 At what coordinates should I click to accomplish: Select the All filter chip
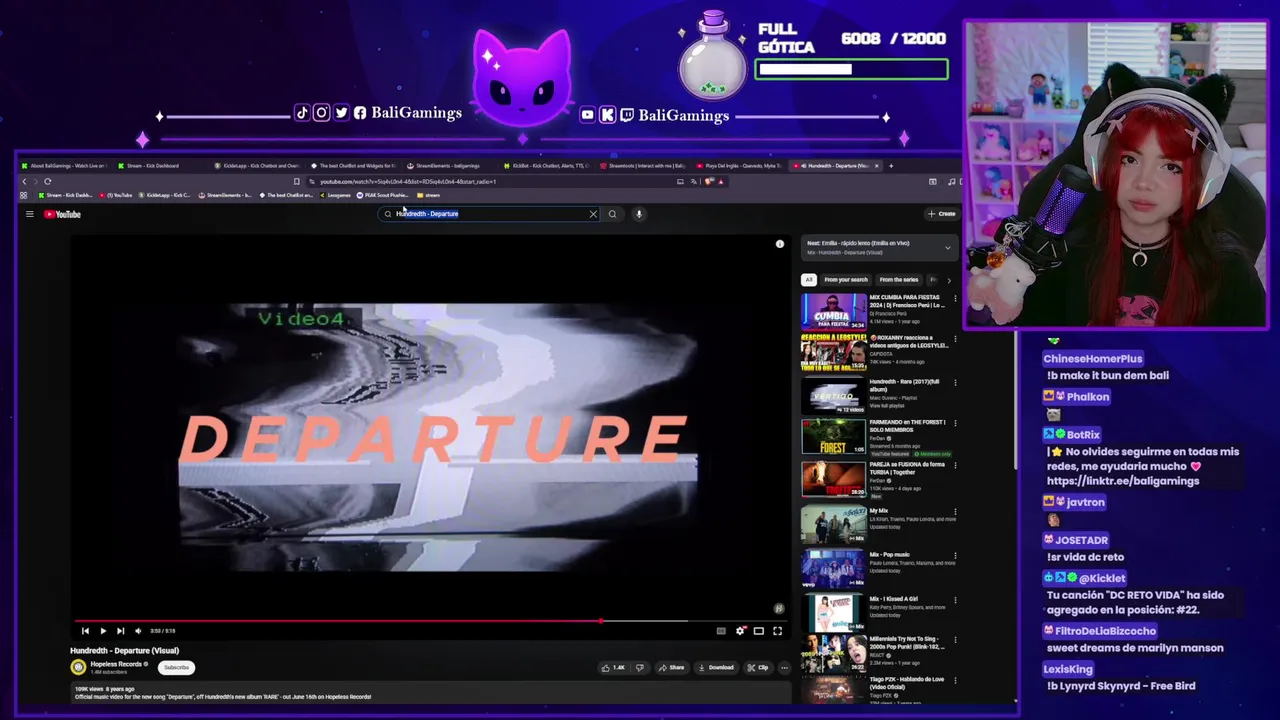click(809, 280)
